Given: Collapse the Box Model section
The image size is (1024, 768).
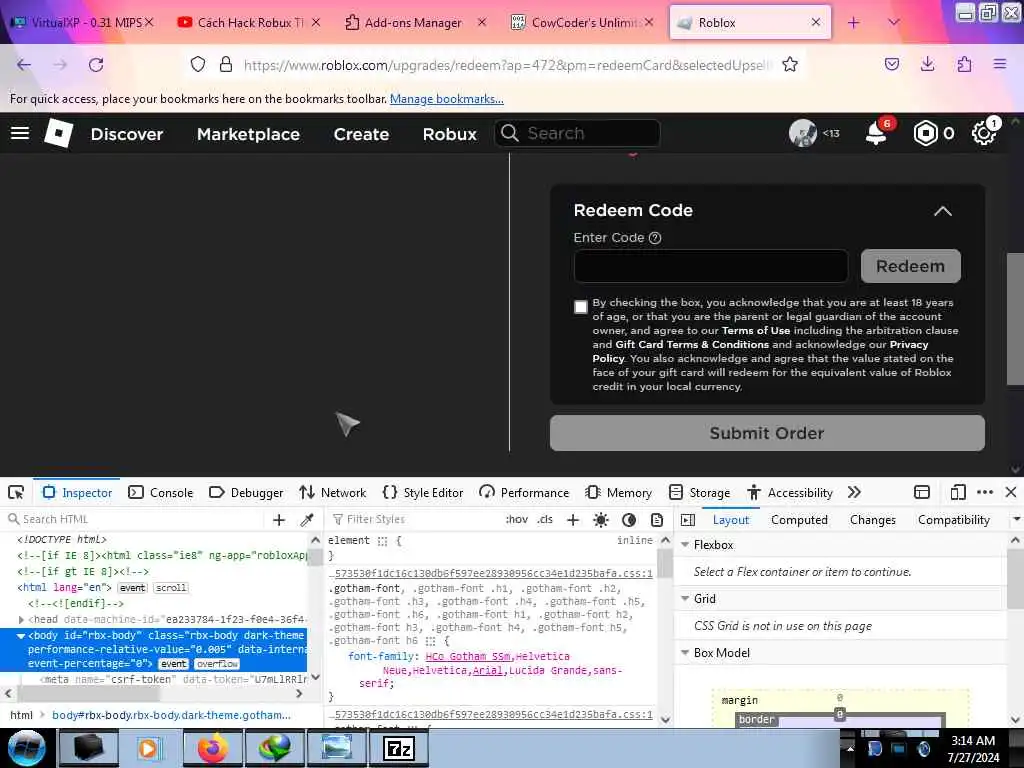Looking at the screenshot, I should point(685,653).
